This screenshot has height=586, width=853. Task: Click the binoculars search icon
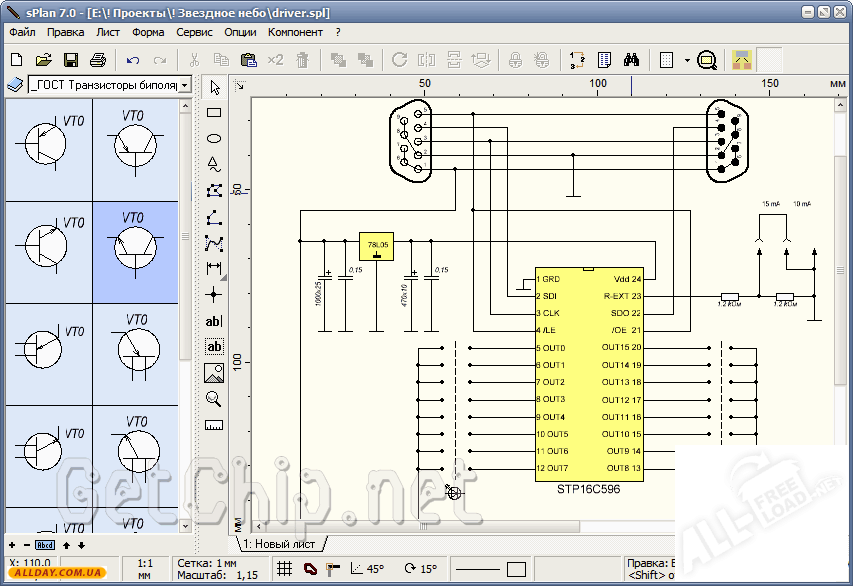632,60
